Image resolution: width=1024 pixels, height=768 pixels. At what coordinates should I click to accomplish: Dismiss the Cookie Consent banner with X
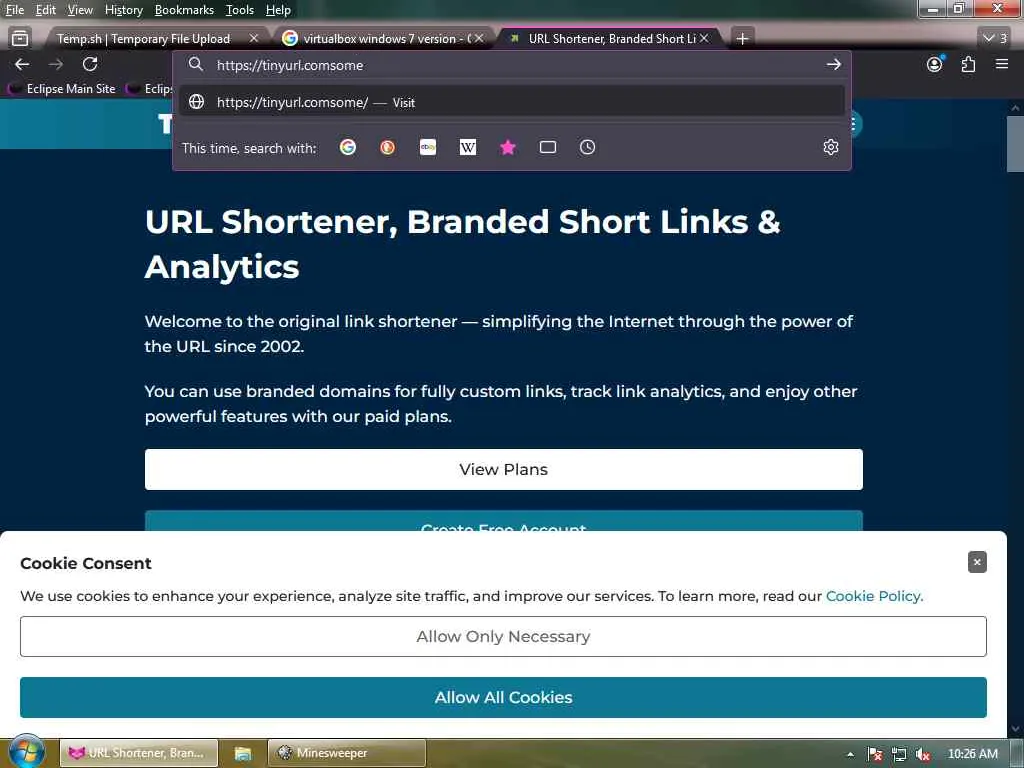[x=977, y=562]
